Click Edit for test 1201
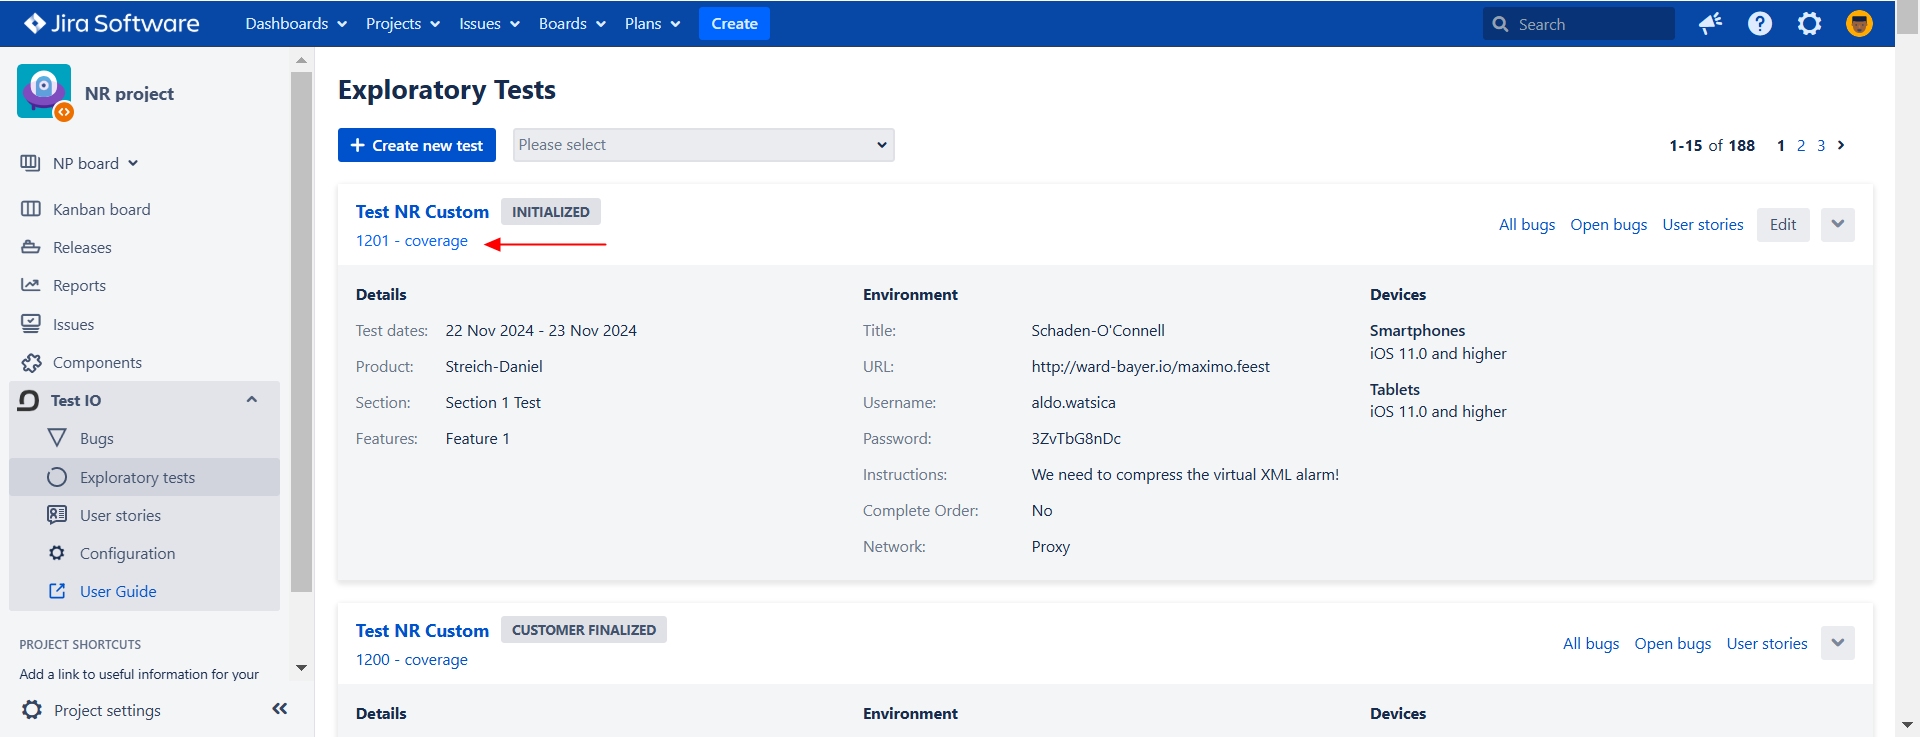Screen dimensions: 1920x737 click(x=1783, y=224)
